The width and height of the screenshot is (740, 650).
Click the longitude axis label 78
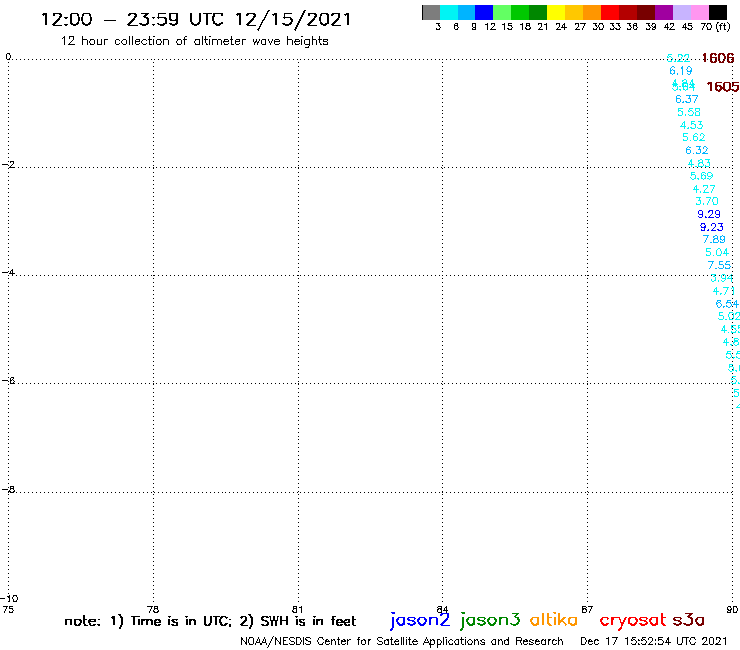pos(153,609)
